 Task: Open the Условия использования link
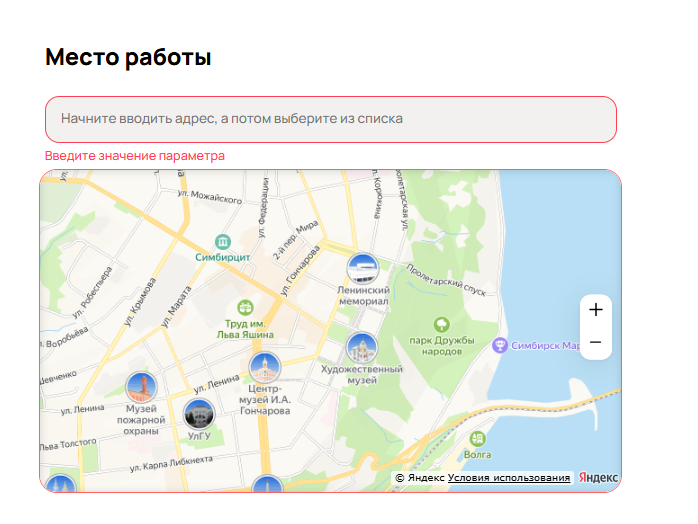509,478
